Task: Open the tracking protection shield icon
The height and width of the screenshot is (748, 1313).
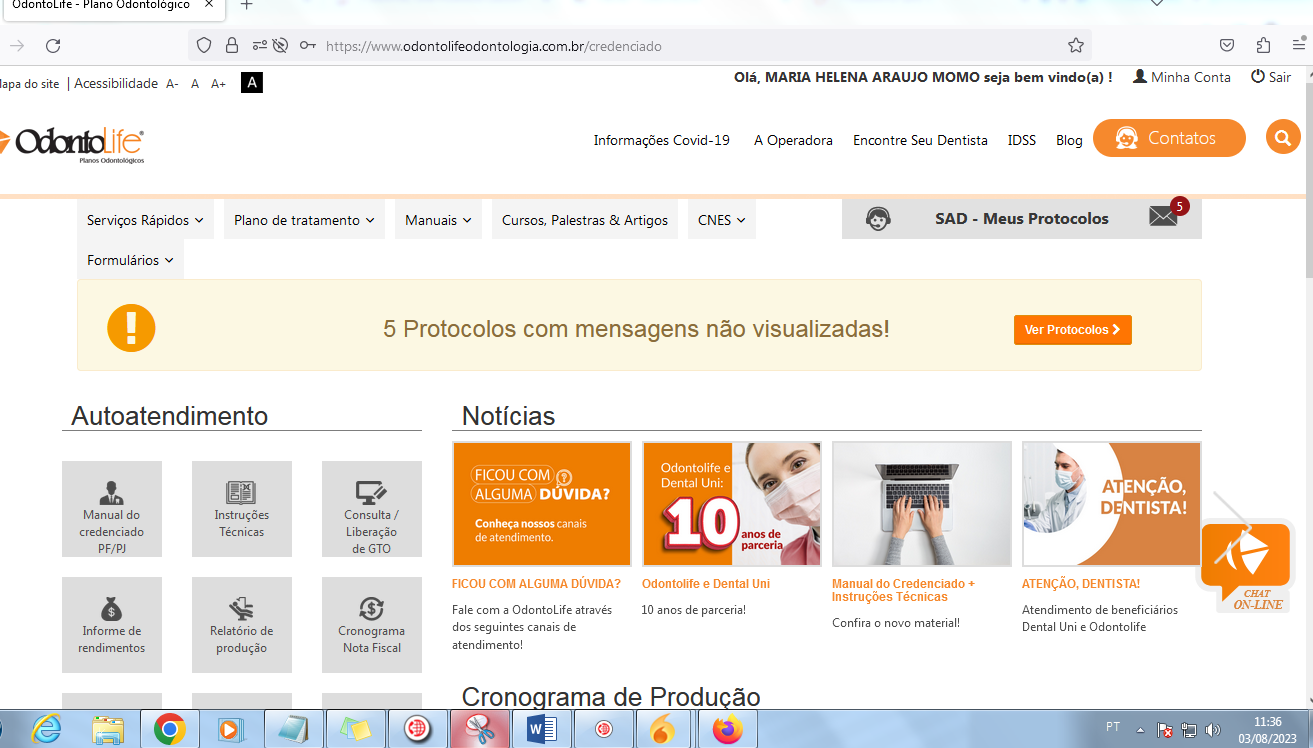Action: tap(204, 46)
